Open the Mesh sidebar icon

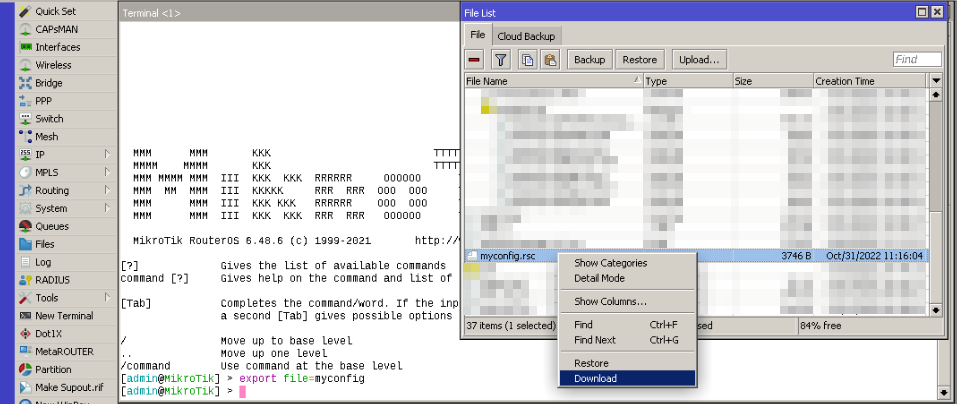tap(26, 137)
